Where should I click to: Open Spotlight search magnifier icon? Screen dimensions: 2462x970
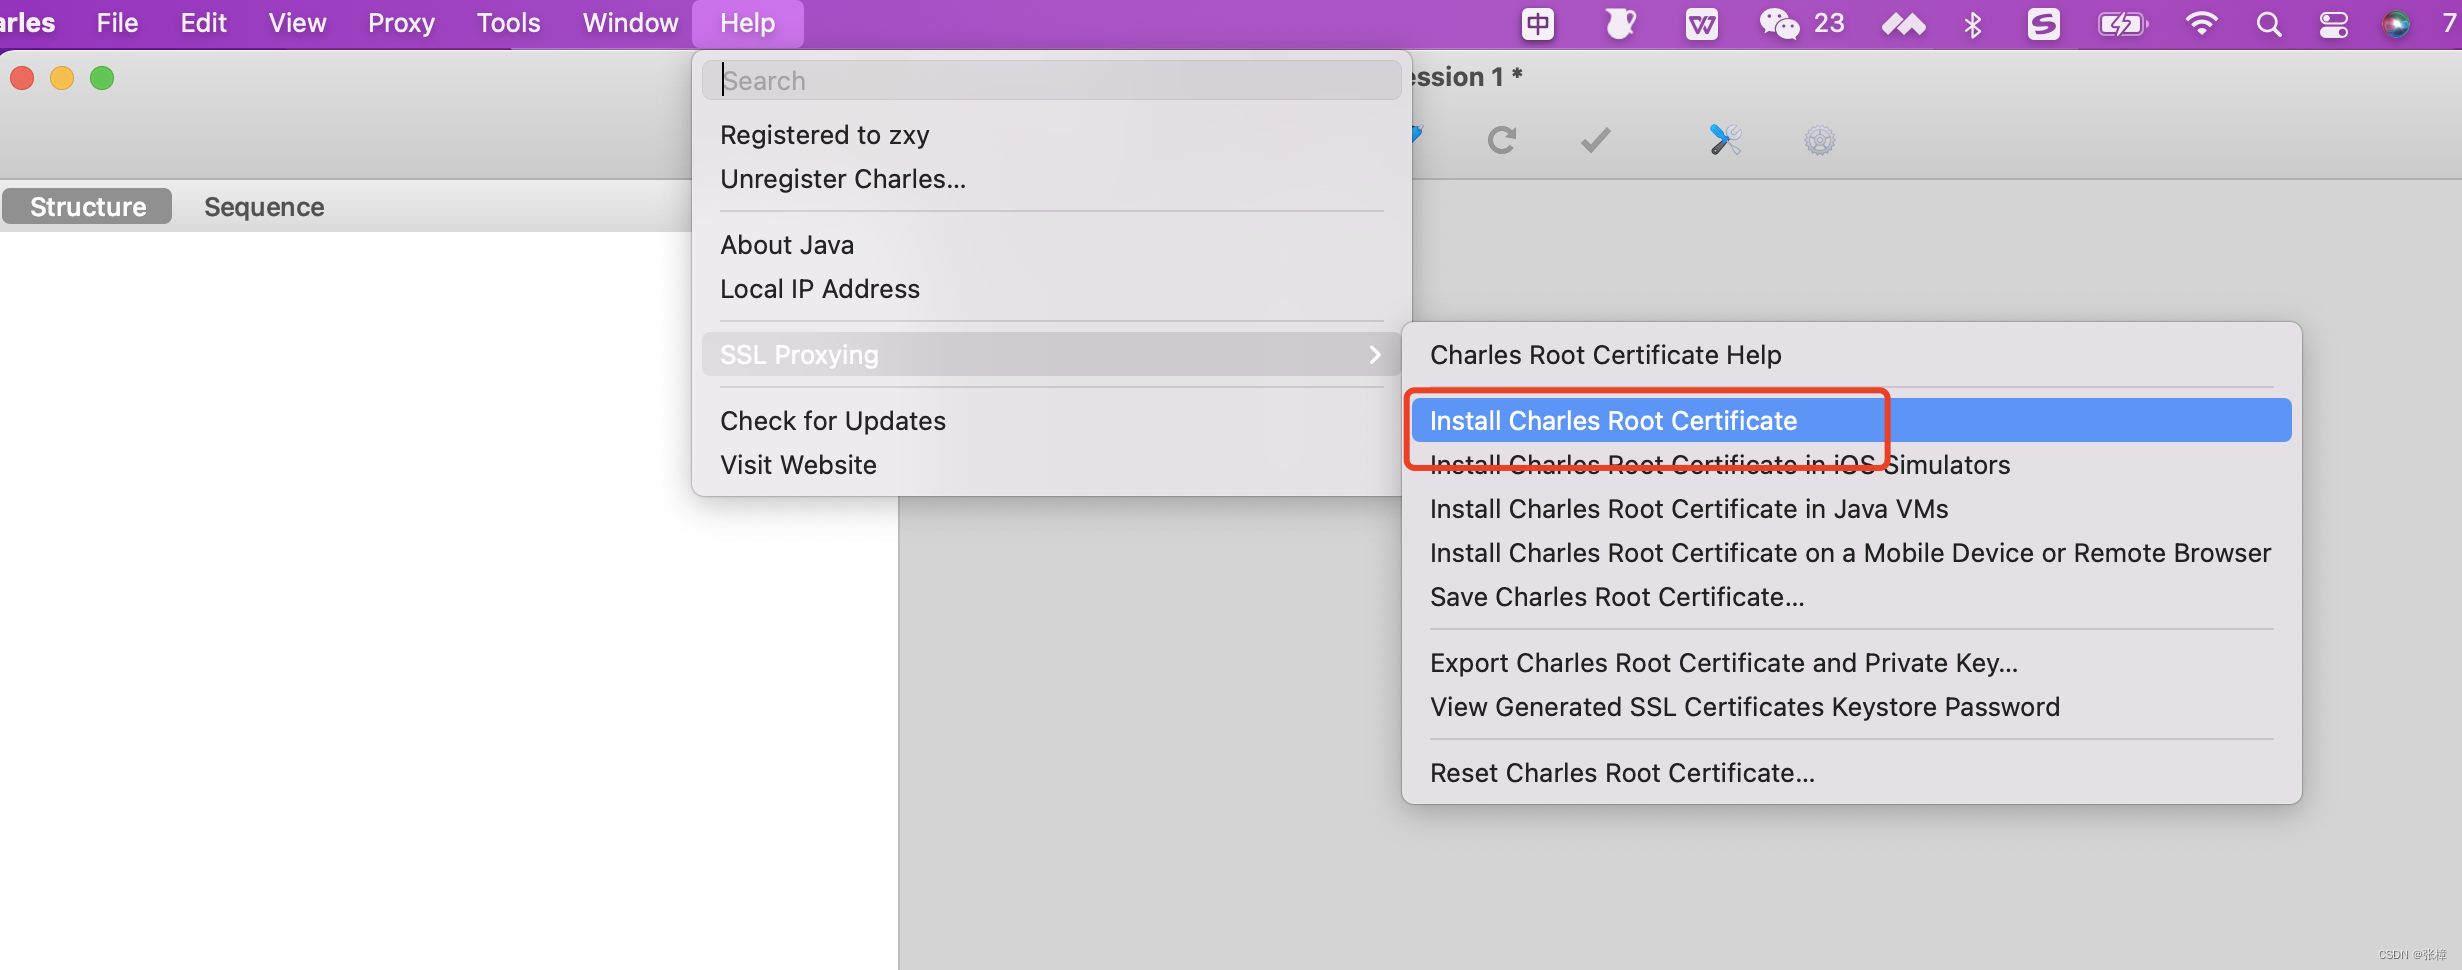2269,23
